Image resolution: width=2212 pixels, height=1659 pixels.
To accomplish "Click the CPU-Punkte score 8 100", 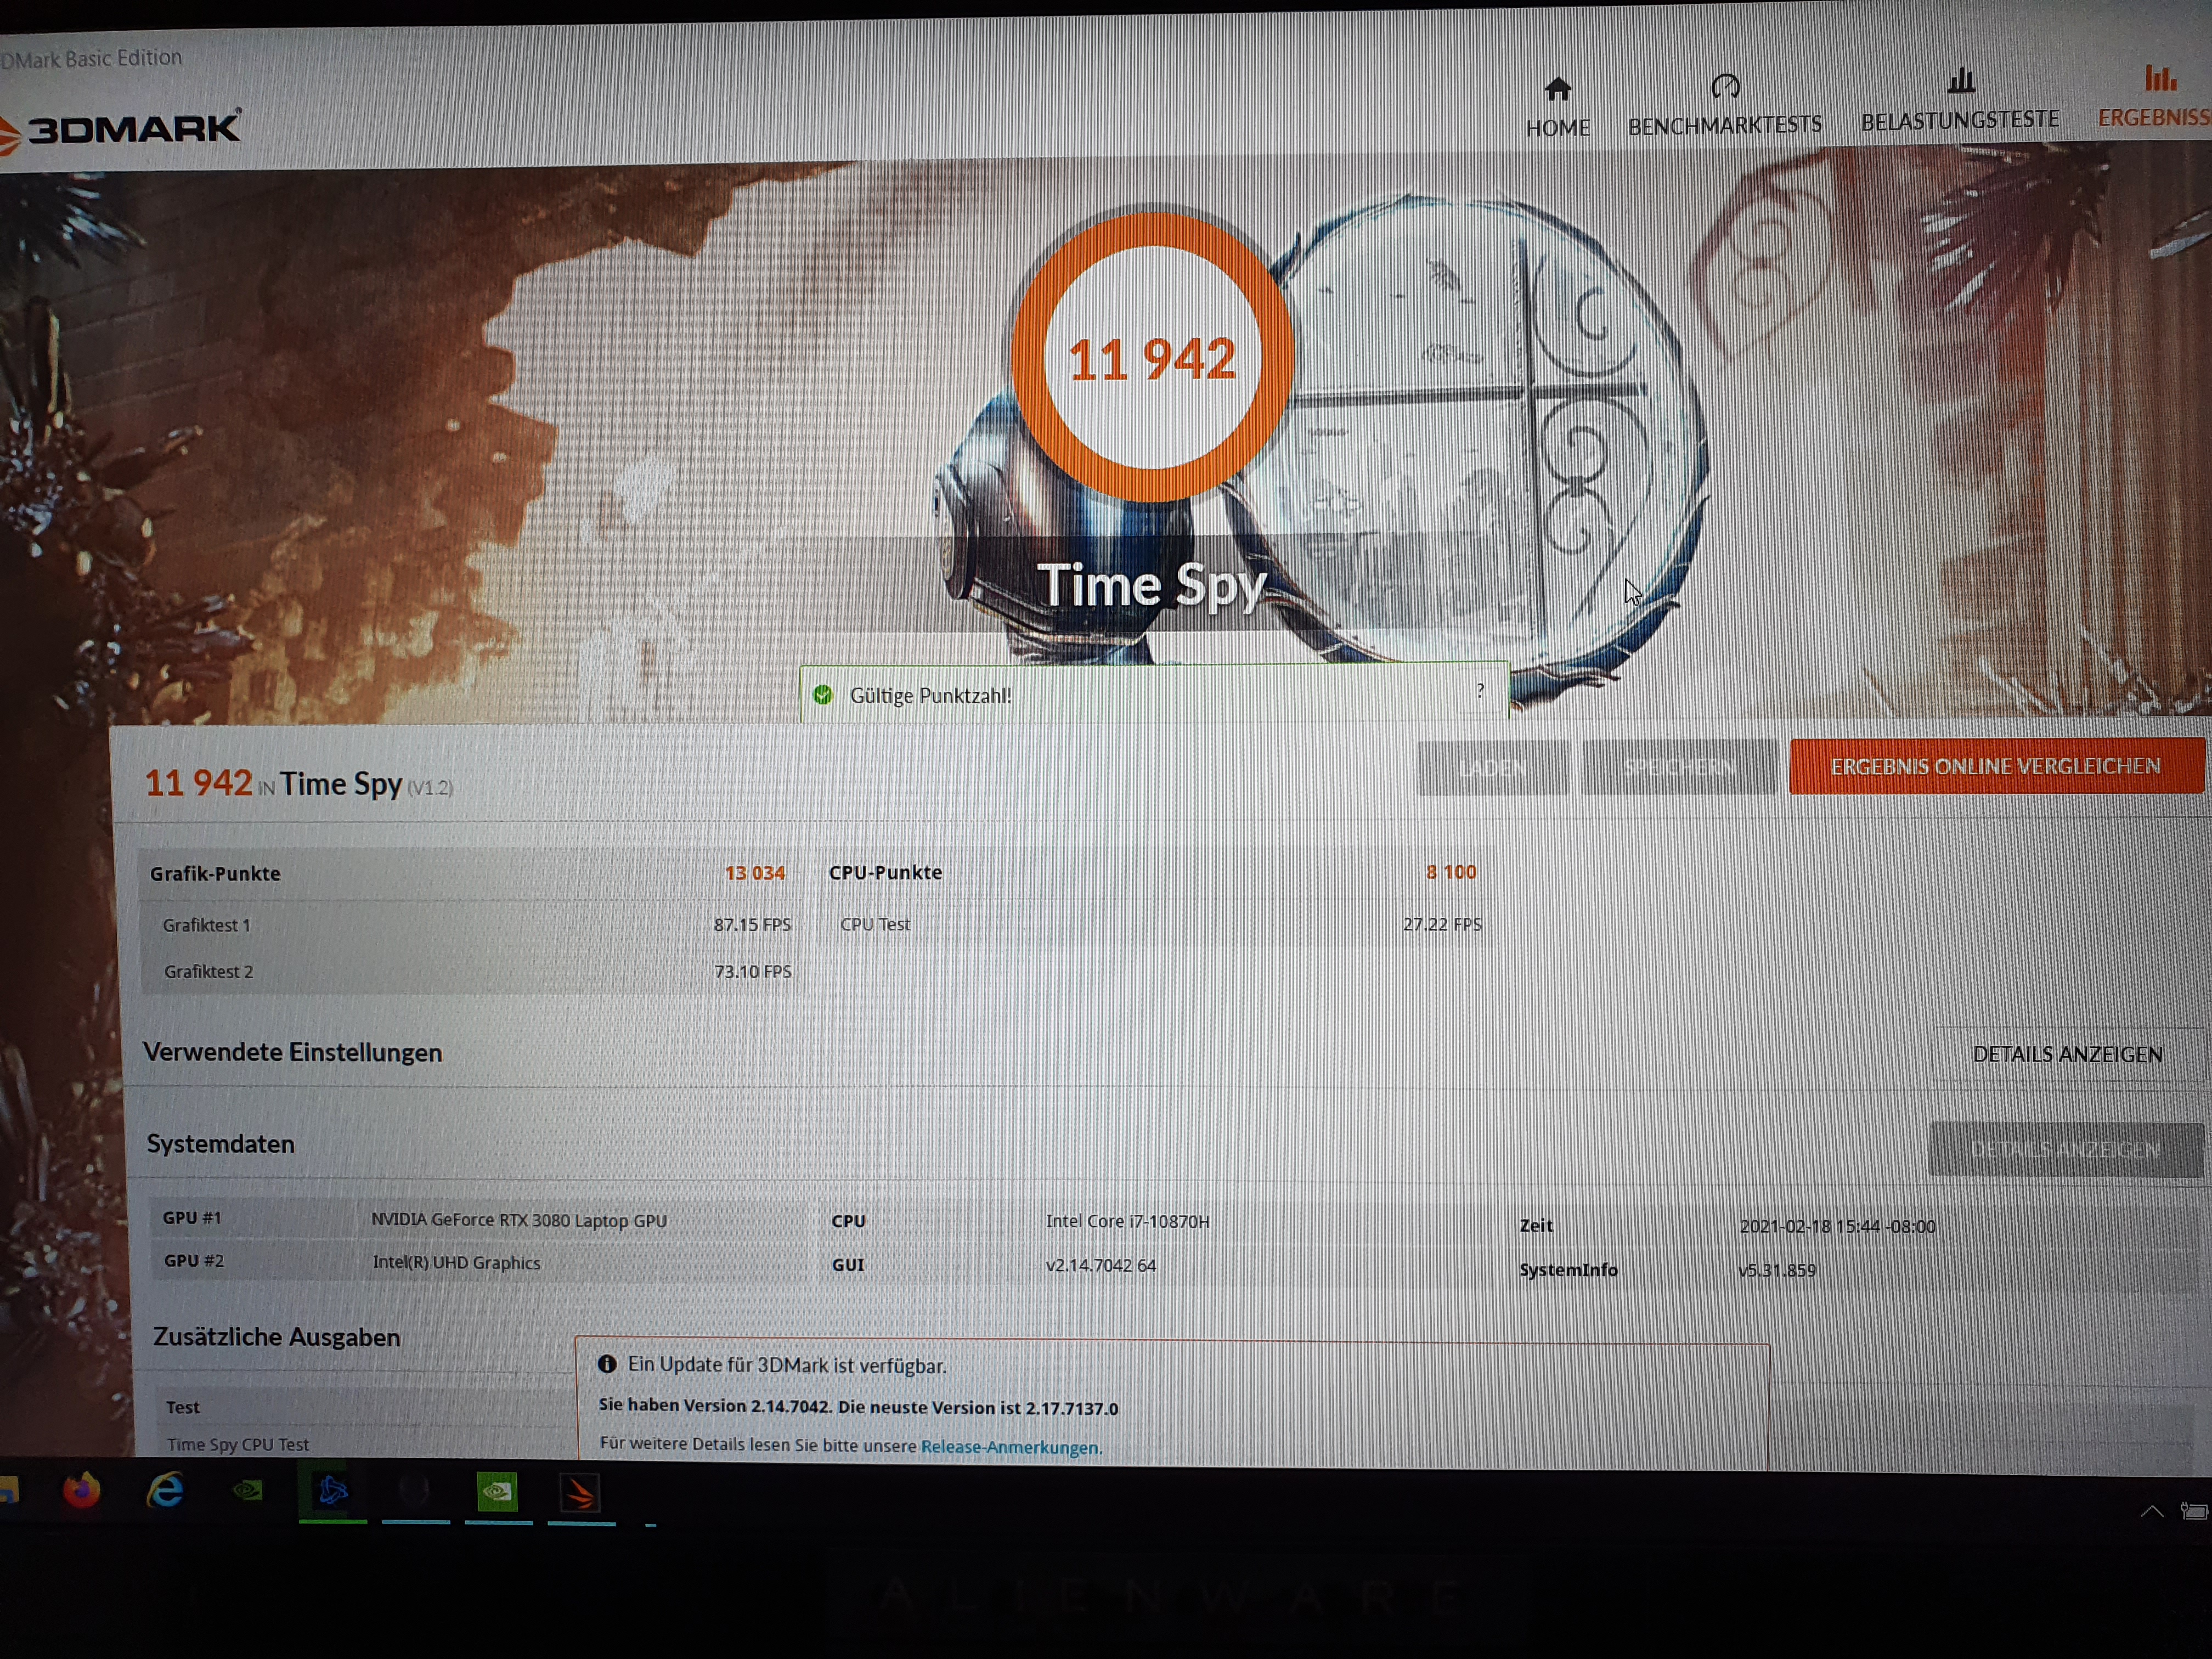I will (x=1451, y=872).
